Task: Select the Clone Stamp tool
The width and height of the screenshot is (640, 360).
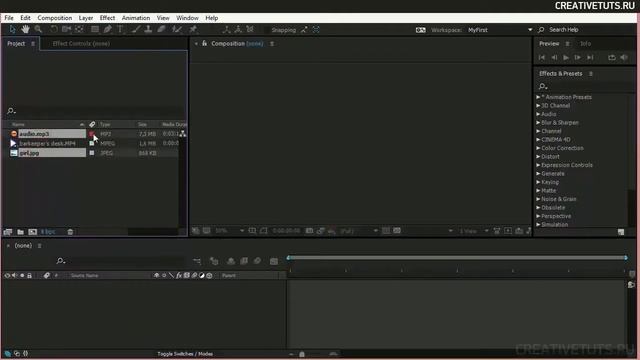Action: pyautogui.click(x=148, y=29)
